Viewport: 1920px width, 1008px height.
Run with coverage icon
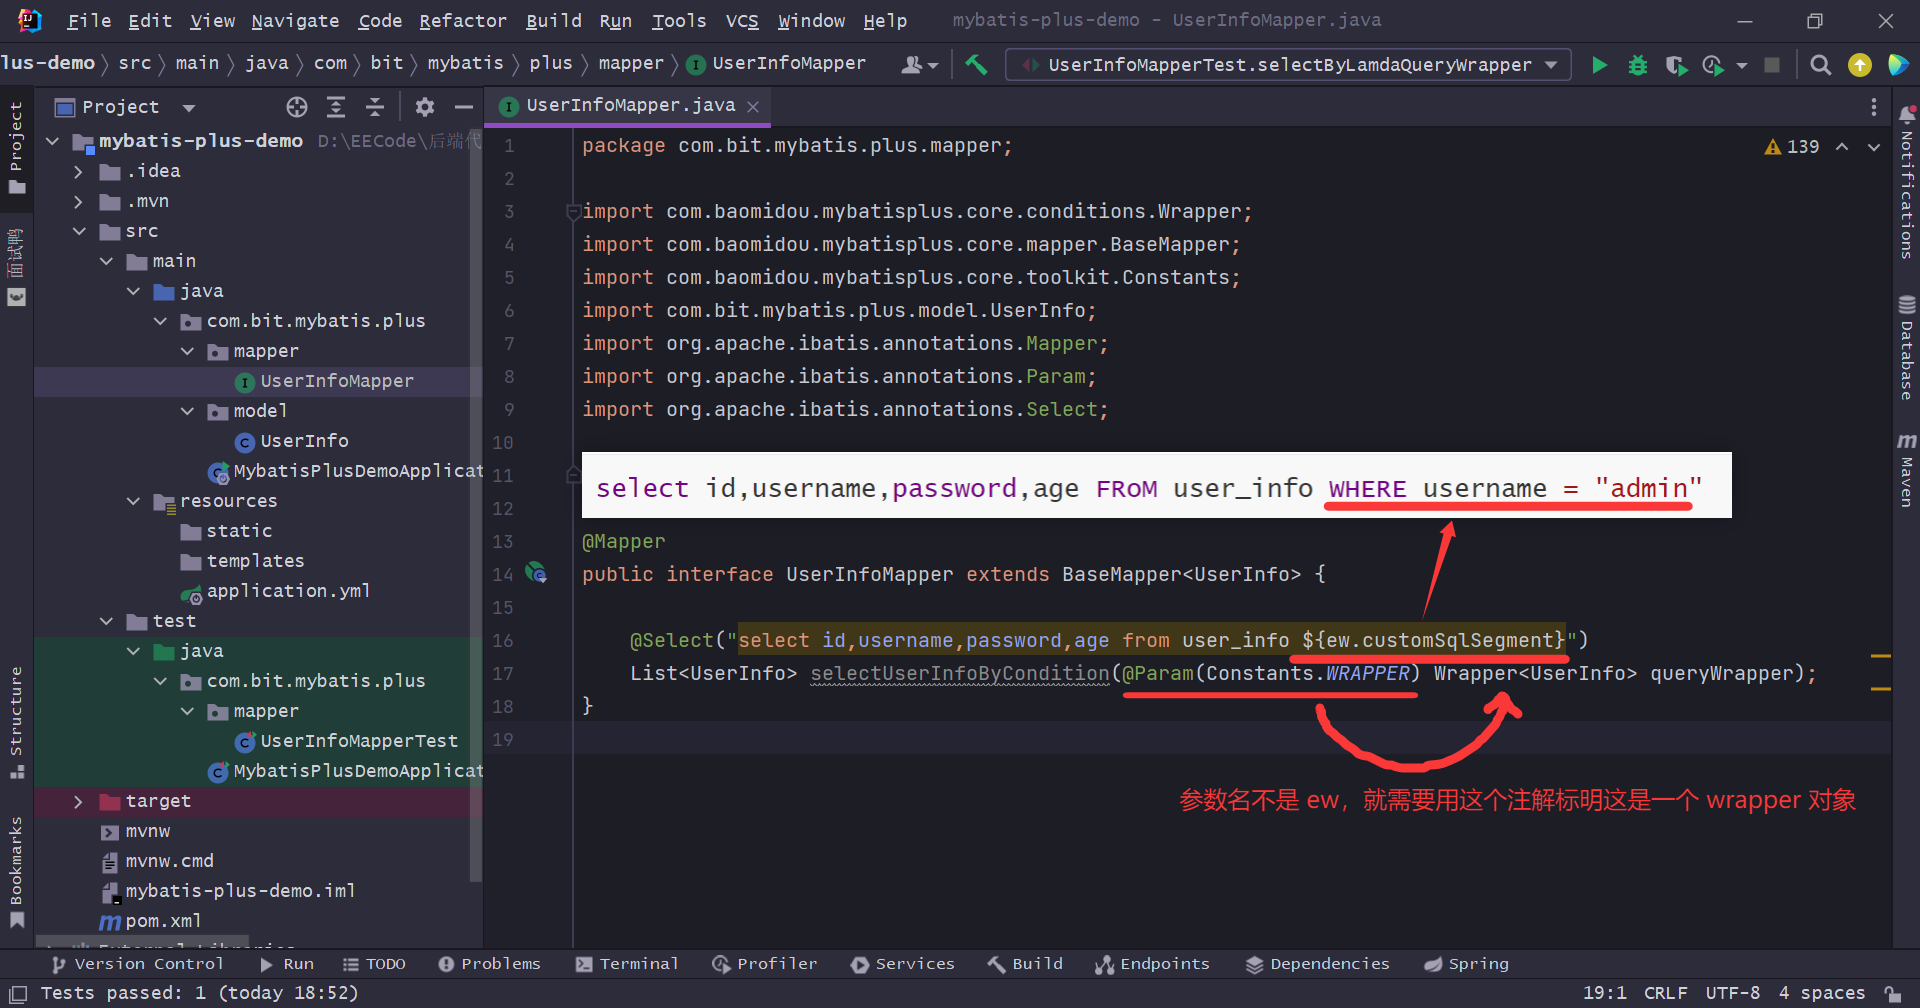[1676, 65]
